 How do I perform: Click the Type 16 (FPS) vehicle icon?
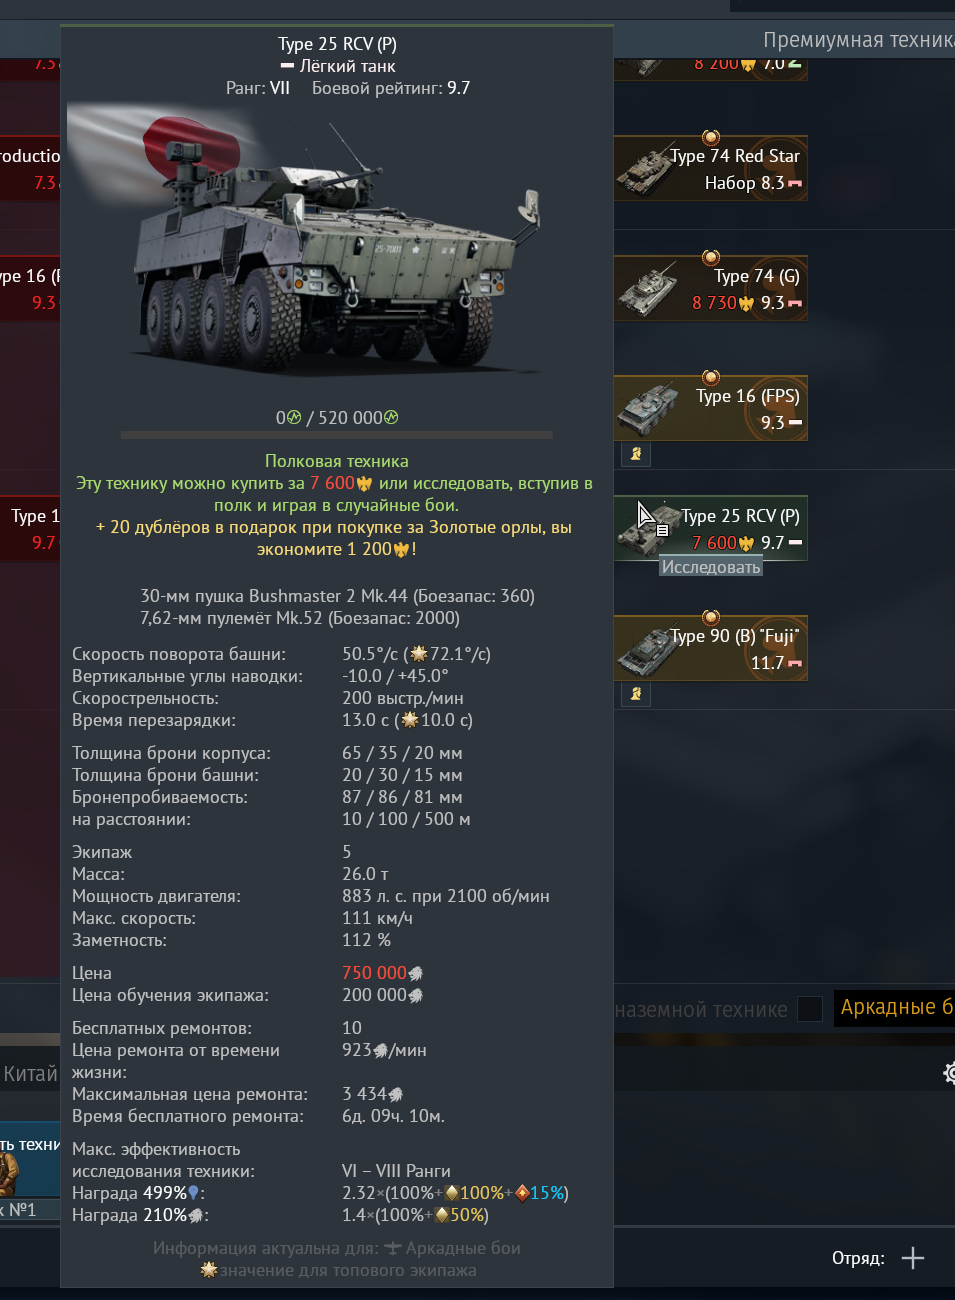coord(647,409)
